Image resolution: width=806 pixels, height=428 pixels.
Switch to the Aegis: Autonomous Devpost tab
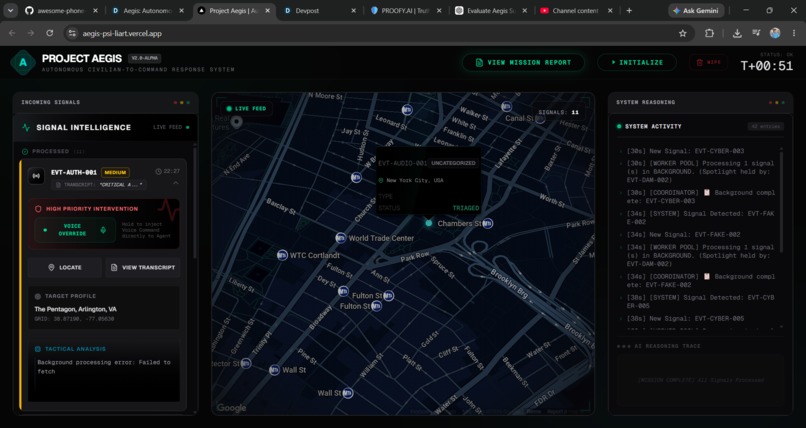coord(148,10)
